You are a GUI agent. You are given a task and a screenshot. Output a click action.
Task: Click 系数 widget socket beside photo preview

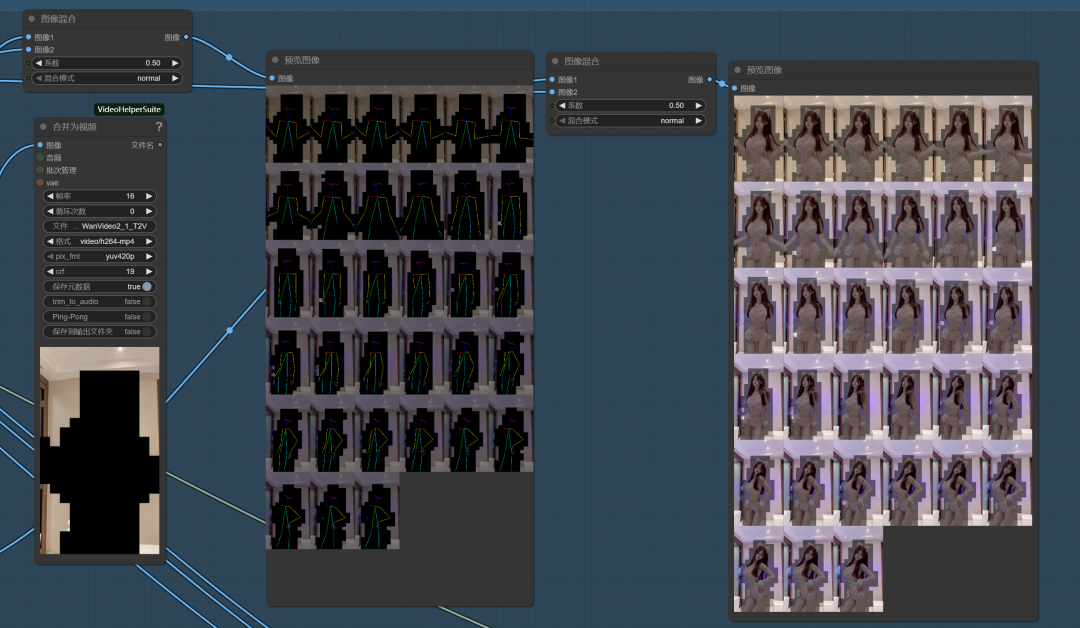(x=552, y=105)
